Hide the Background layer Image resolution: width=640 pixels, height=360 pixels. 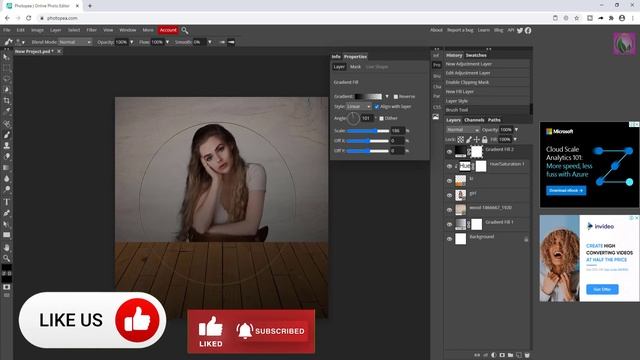pyautogui.click(x=449, y=239)
